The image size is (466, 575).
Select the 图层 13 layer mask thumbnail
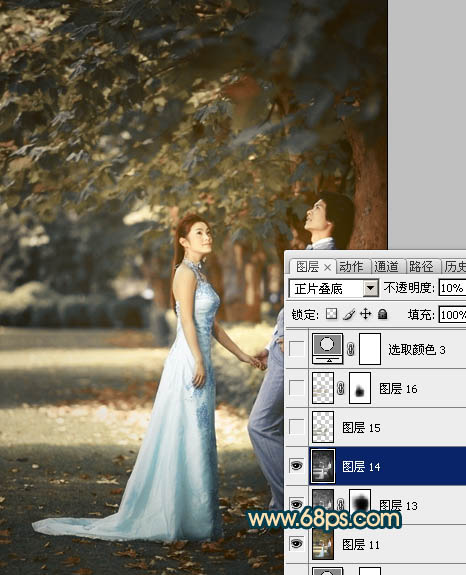point(360,503)
